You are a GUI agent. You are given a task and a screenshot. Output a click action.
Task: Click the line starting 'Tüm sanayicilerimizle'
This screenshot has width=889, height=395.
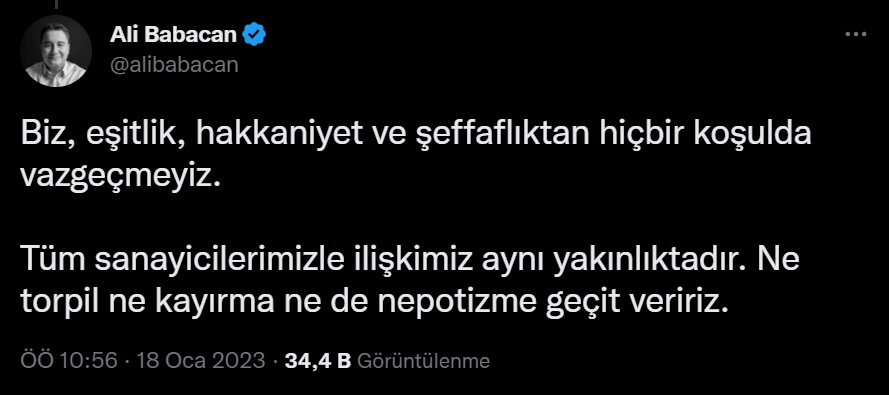(x=409, y=260)
